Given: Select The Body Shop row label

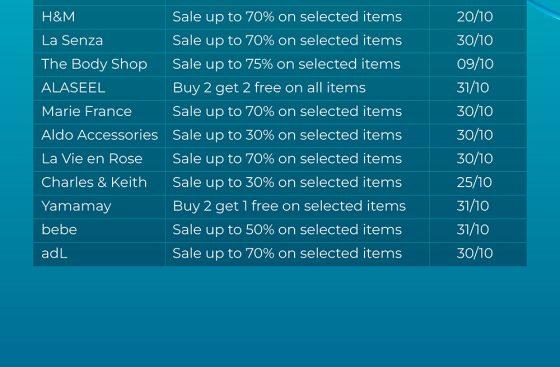Looking at the screenshot, I should coord(94,64).
